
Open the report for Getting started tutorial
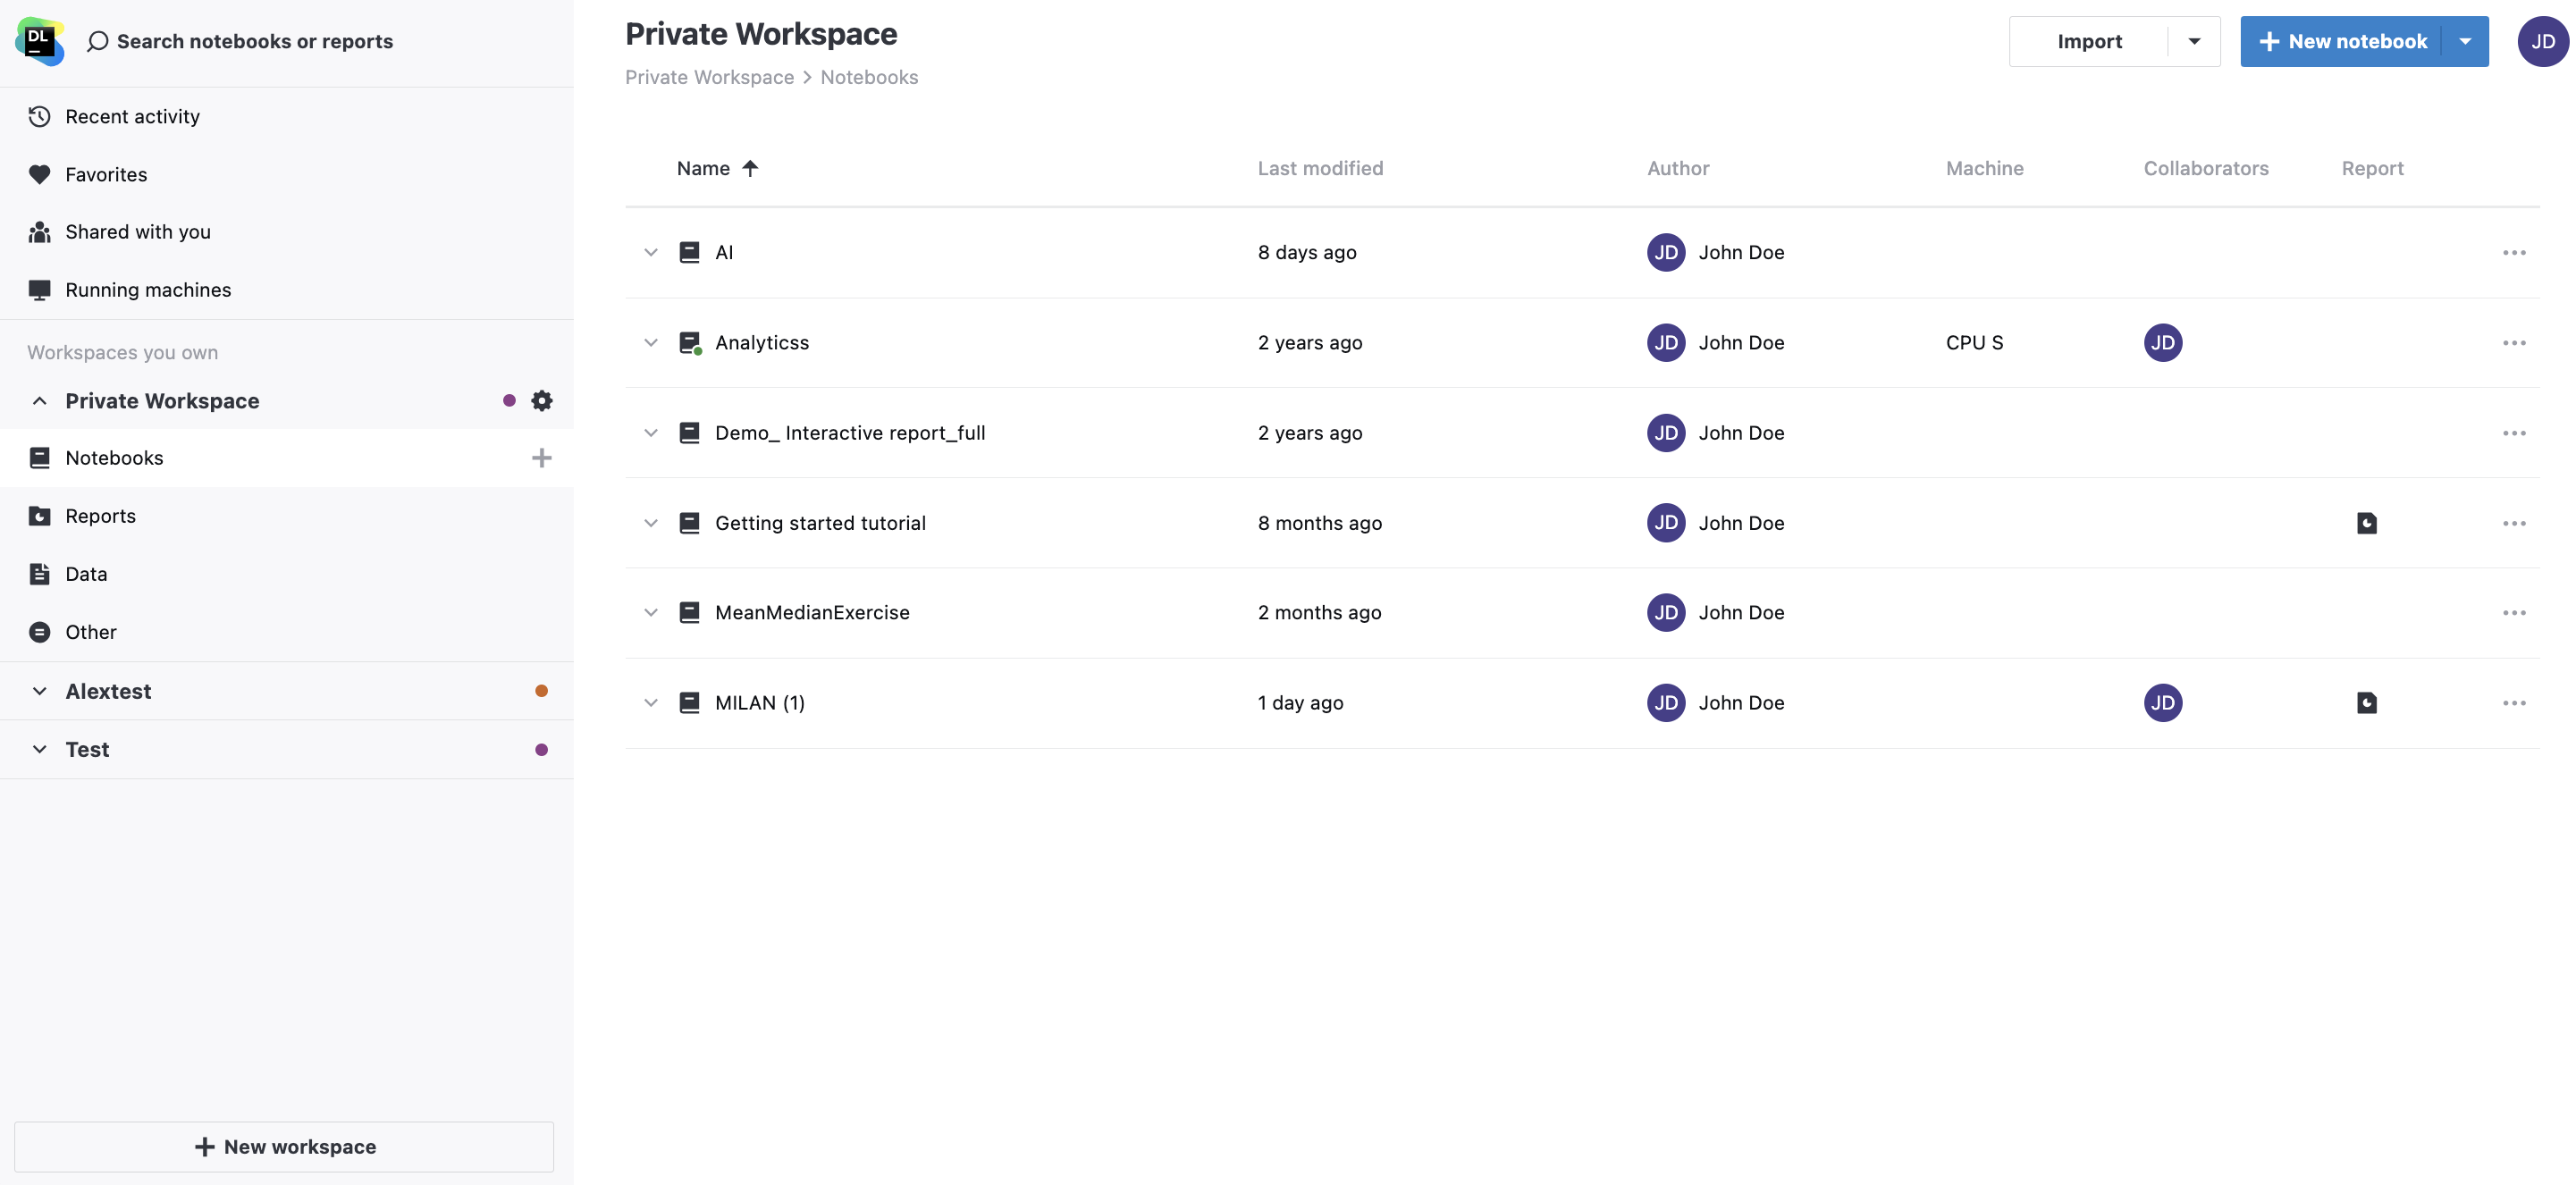point(2366,522)
